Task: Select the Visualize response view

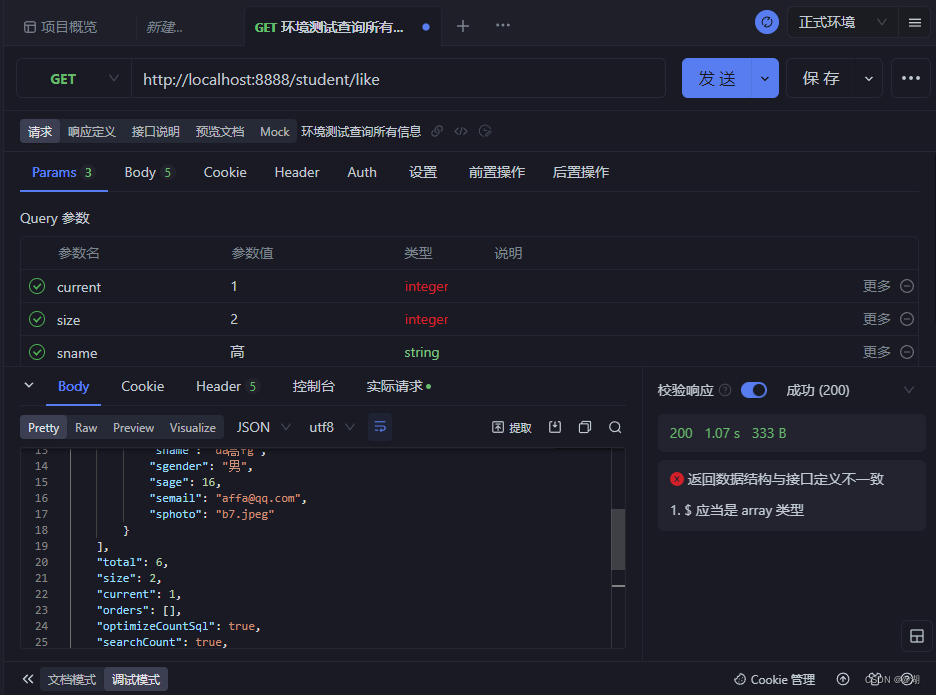Action: point(192,428)
